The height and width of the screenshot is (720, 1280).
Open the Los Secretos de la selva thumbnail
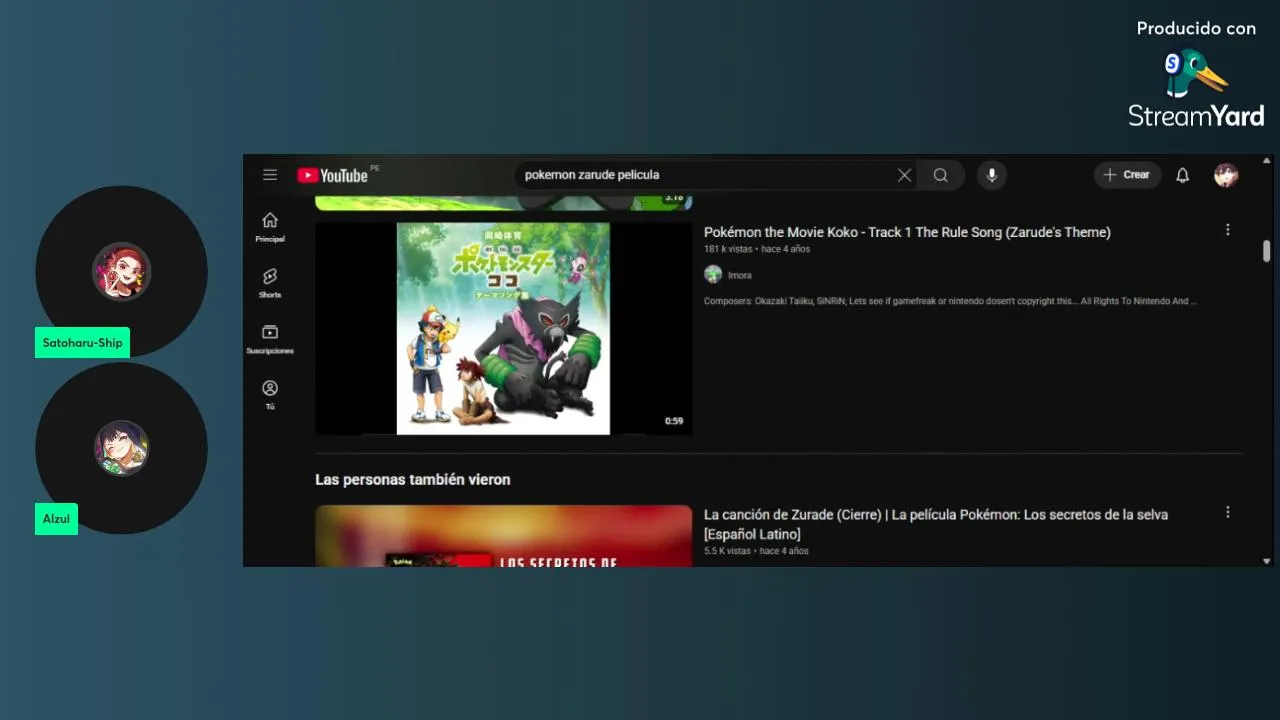point(504,536)
